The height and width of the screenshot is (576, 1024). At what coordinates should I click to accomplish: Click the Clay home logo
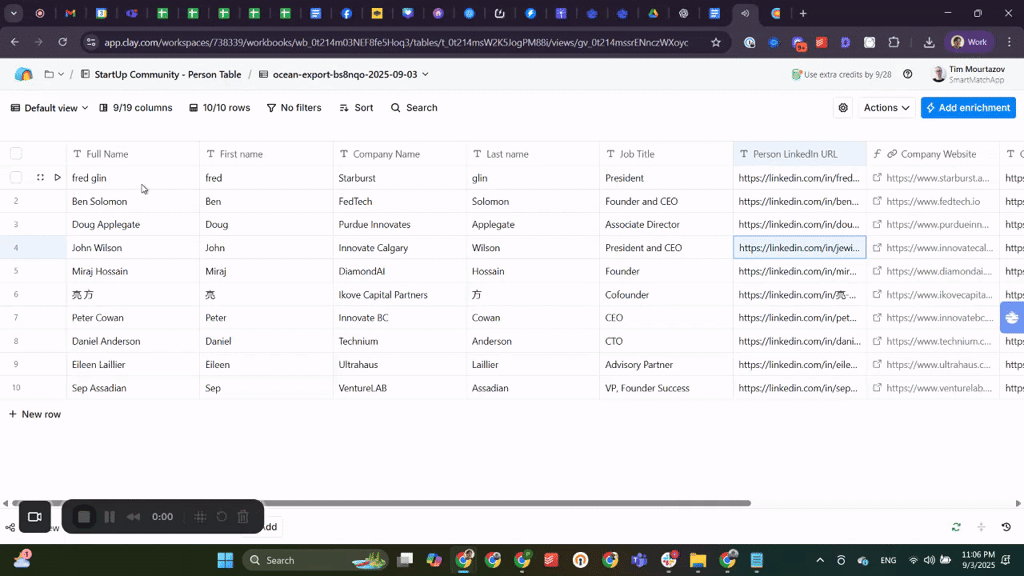[x=23, y=74]
